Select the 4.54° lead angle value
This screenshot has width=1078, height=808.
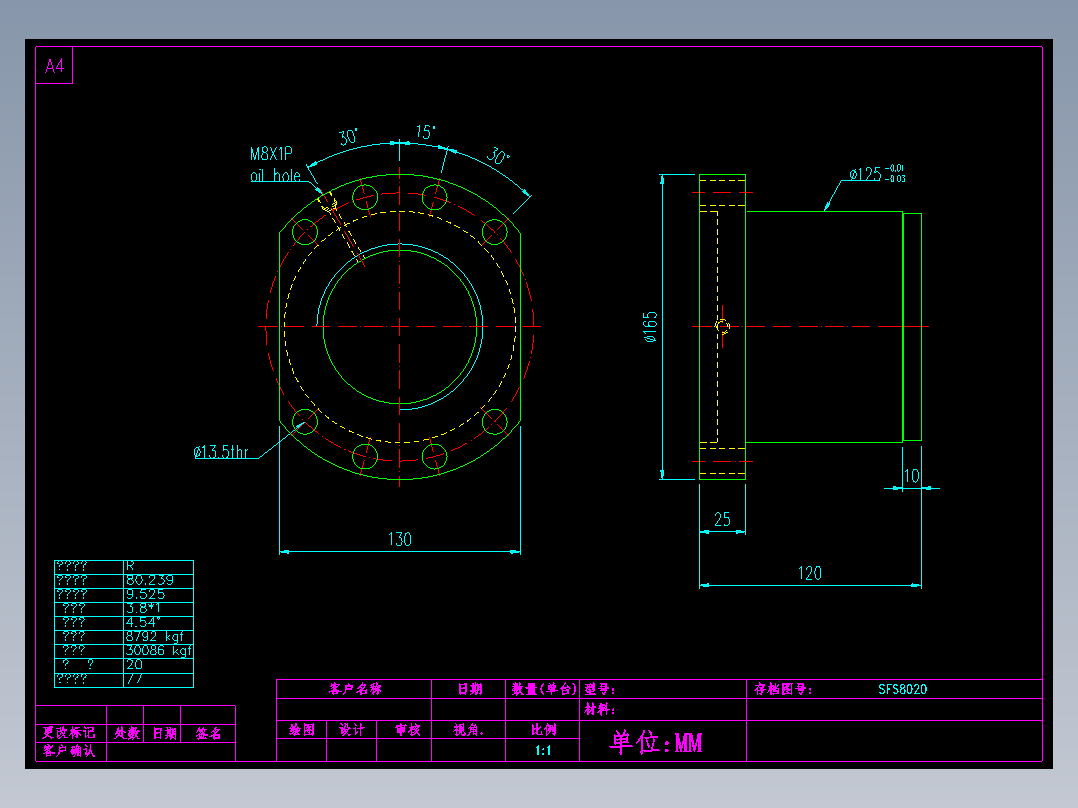143,622
